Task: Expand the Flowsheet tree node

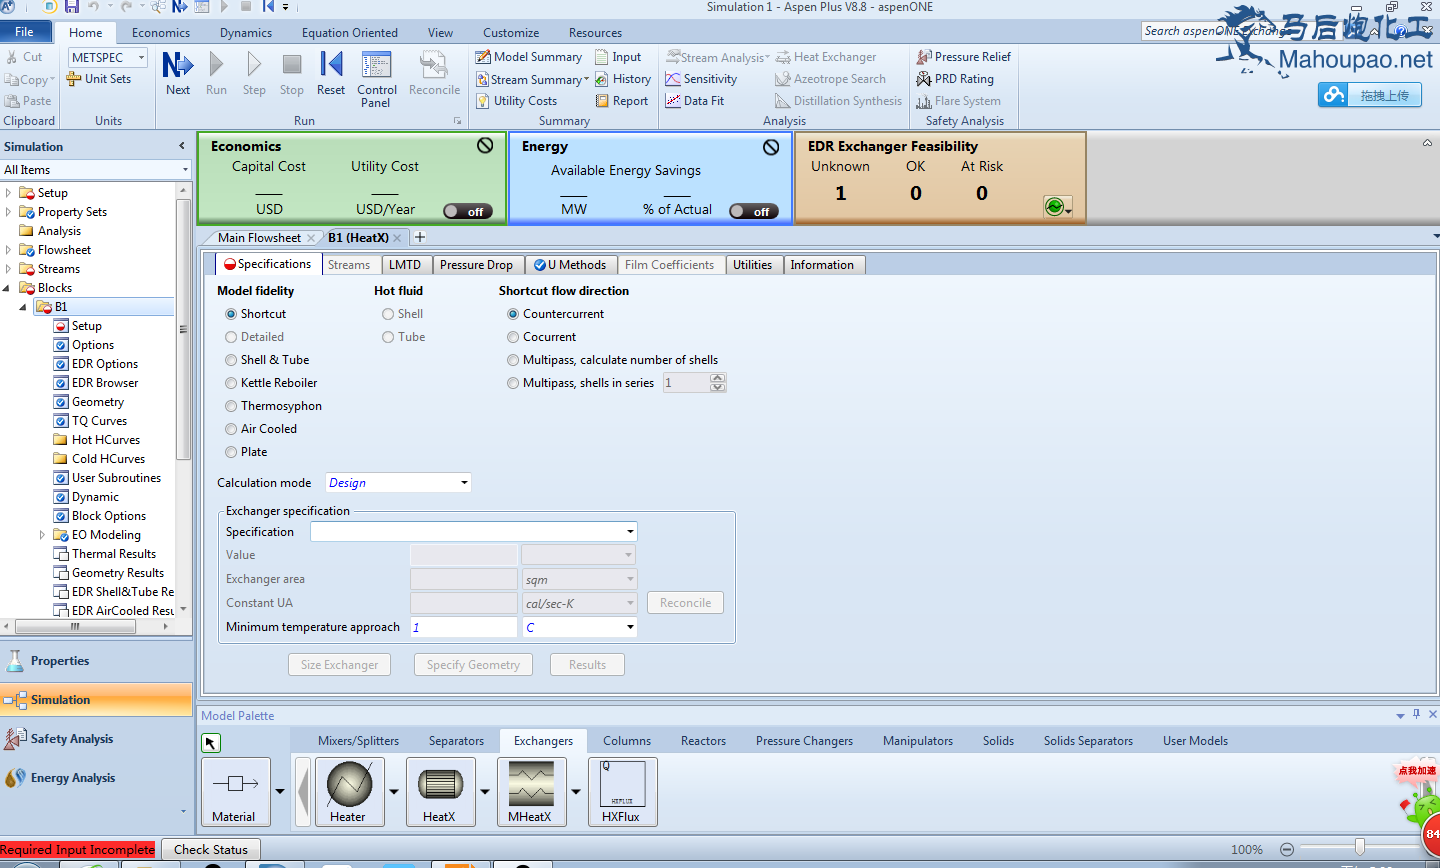Action: click(x=9, y=250)
